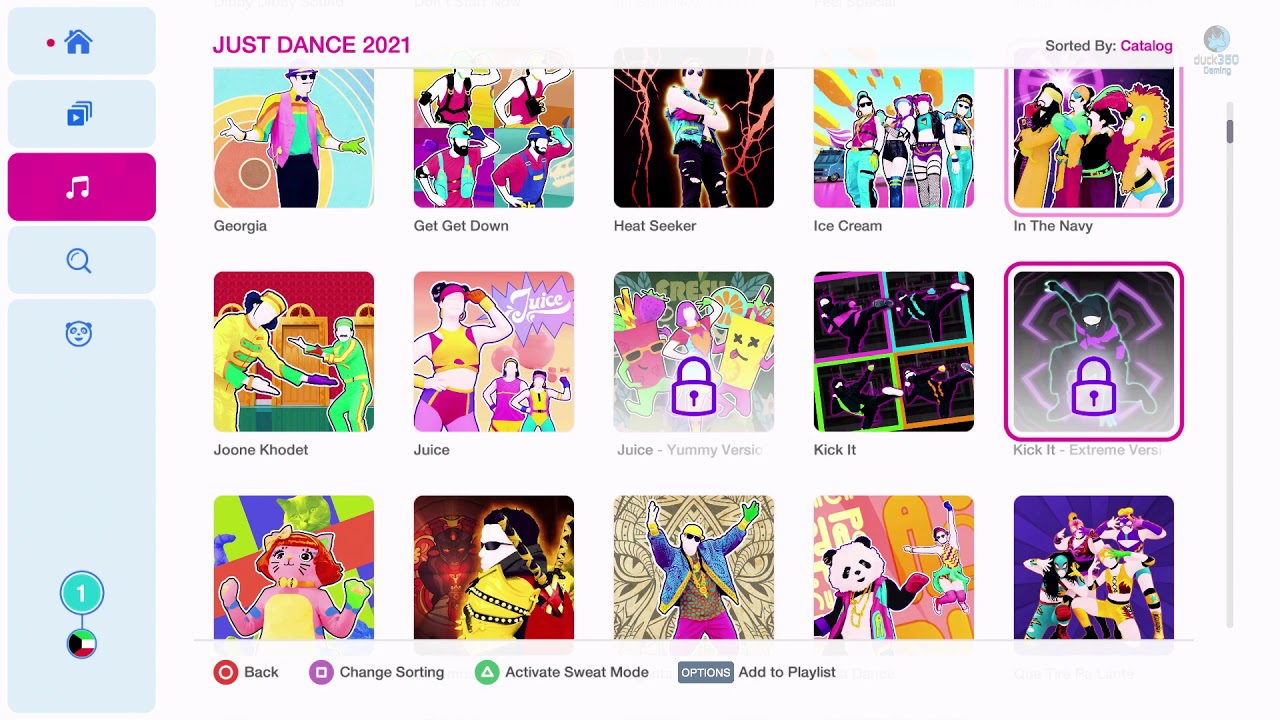Pick the Joone Khodet song tile
The image size is (1280, 720).
[x=294, y=352]
